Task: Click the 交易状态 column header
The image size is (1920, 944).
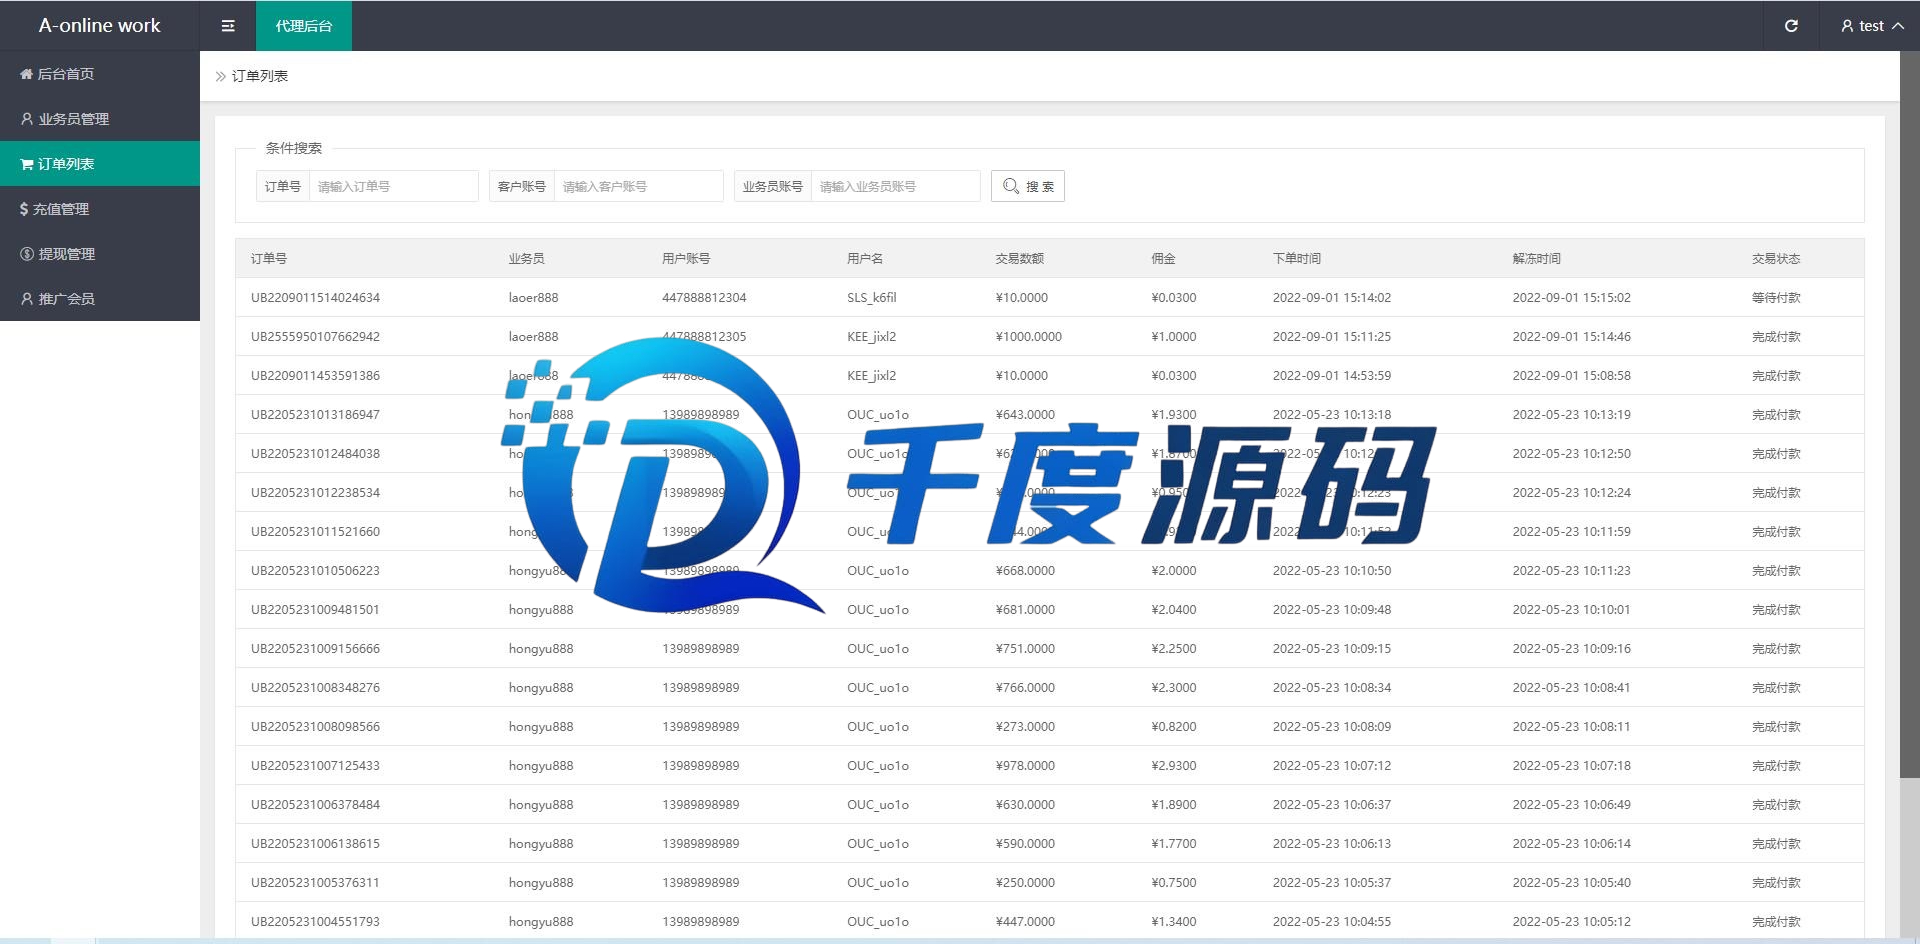Action: 1776,258
